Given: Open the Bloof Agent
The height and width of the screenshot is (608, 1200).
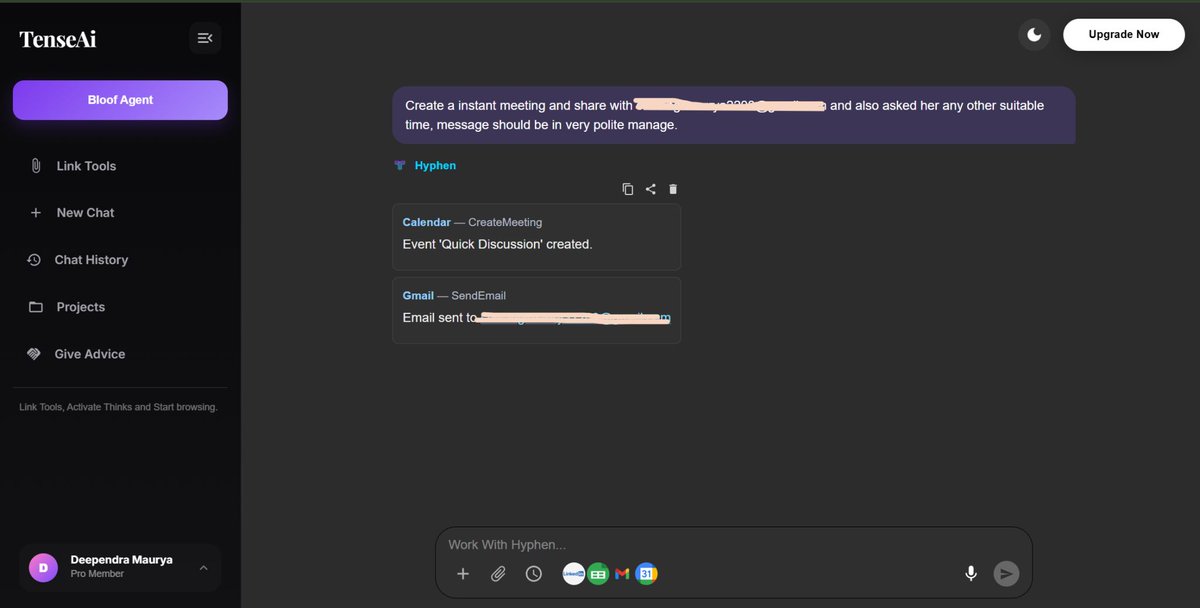Looking at the screenshot, I should point(120,100).
